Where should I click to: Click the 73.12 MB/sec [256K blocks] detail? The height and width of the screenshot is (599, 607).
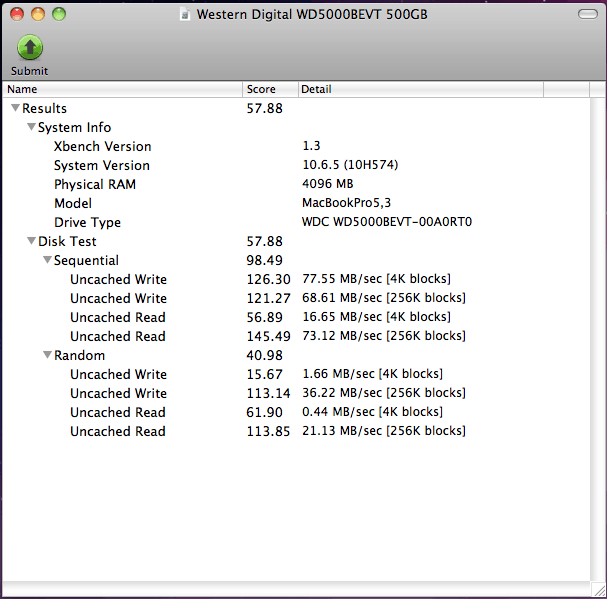[x=384, y=336]
